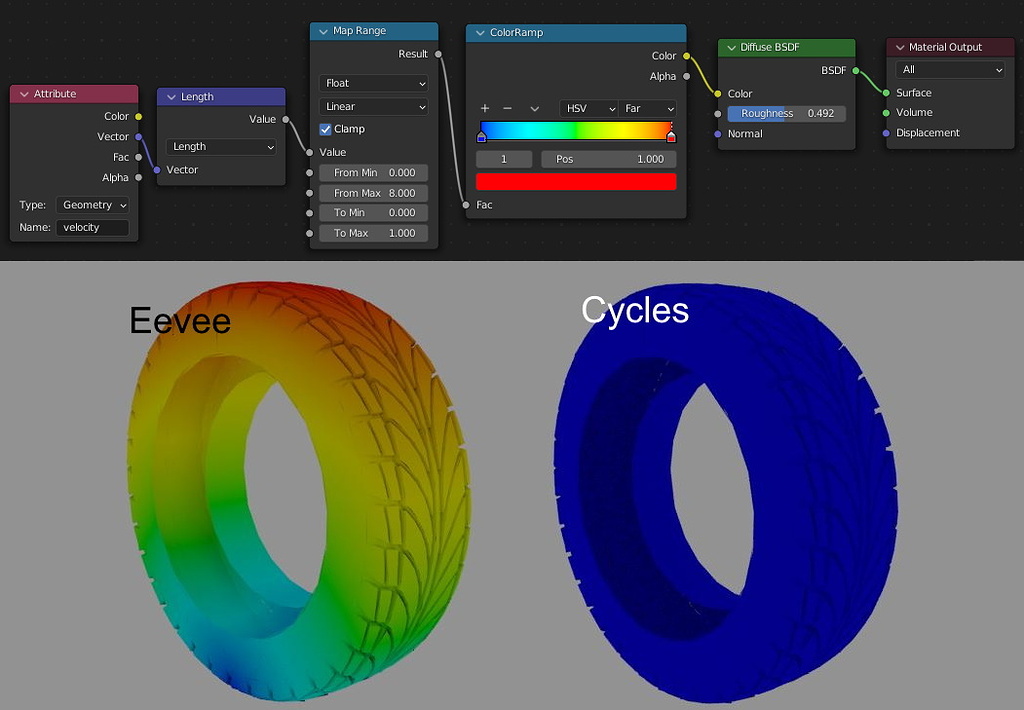Click the rainbow gradient bar

tap(576, 130)
